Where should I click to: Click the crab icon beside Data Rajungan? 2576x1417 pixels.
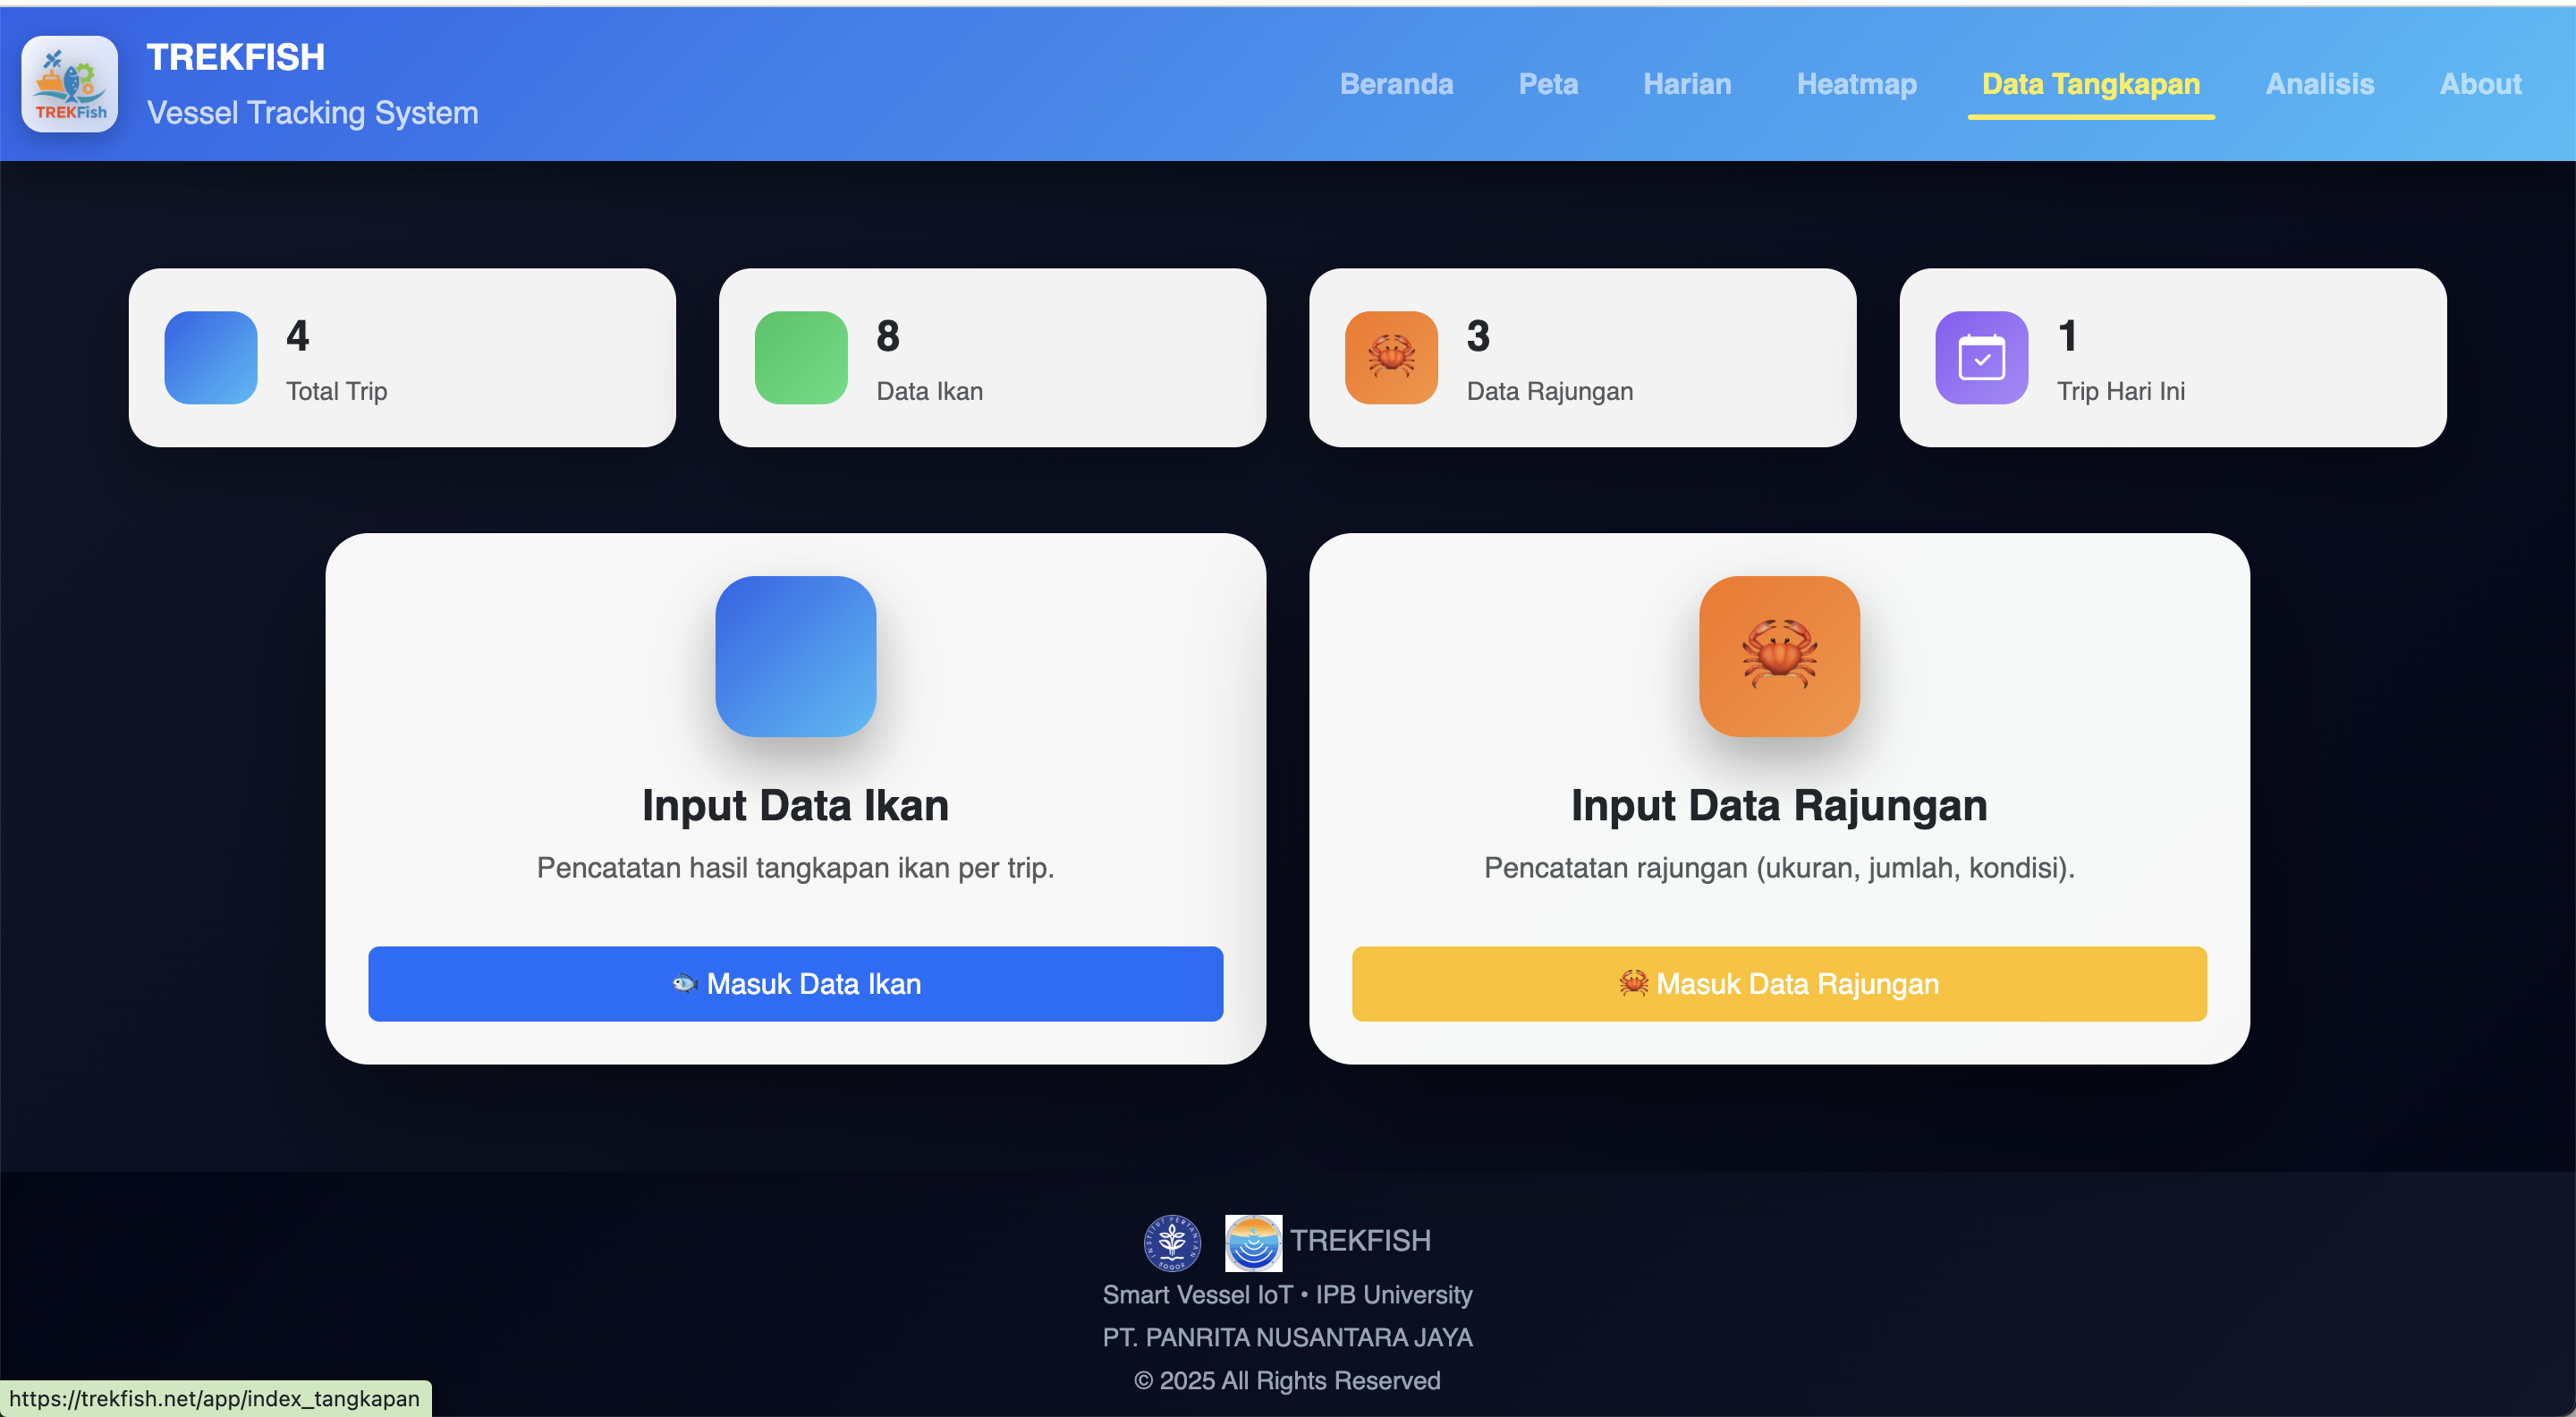coord(1391,357)
